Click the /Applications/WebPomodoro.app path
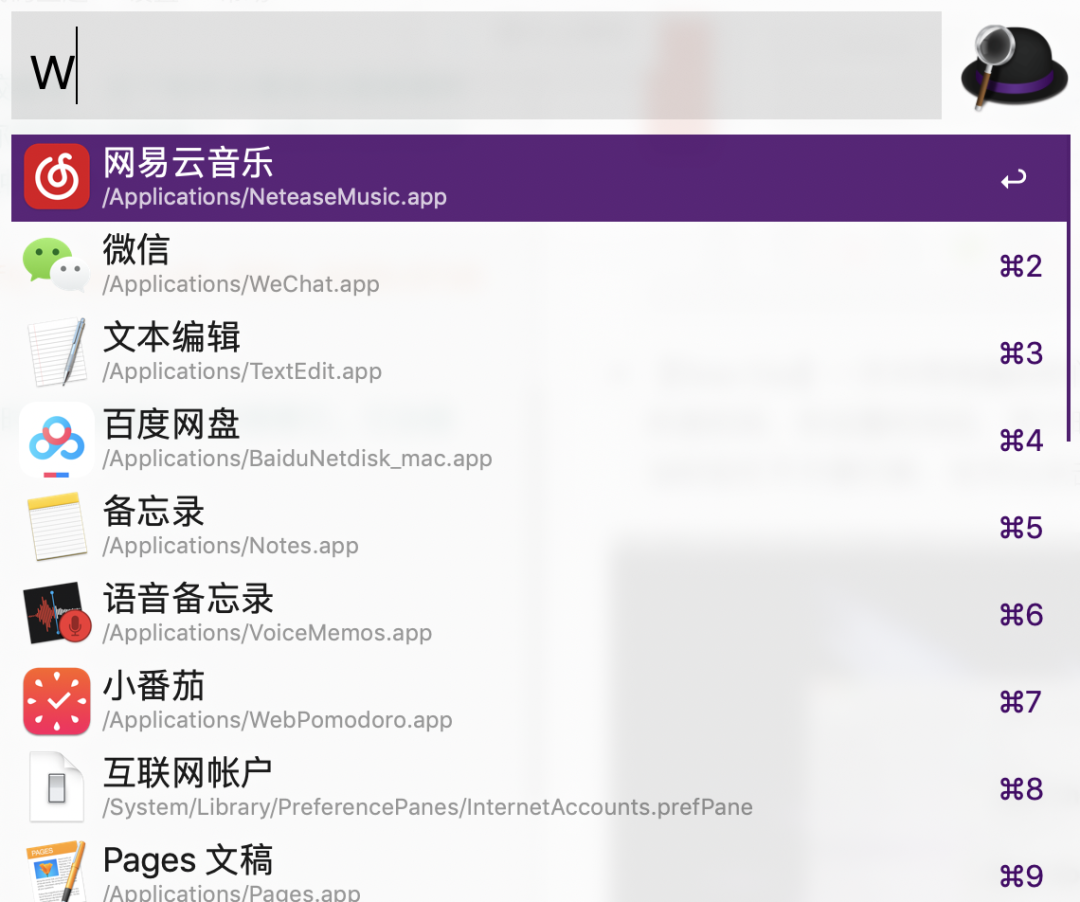 278,721
